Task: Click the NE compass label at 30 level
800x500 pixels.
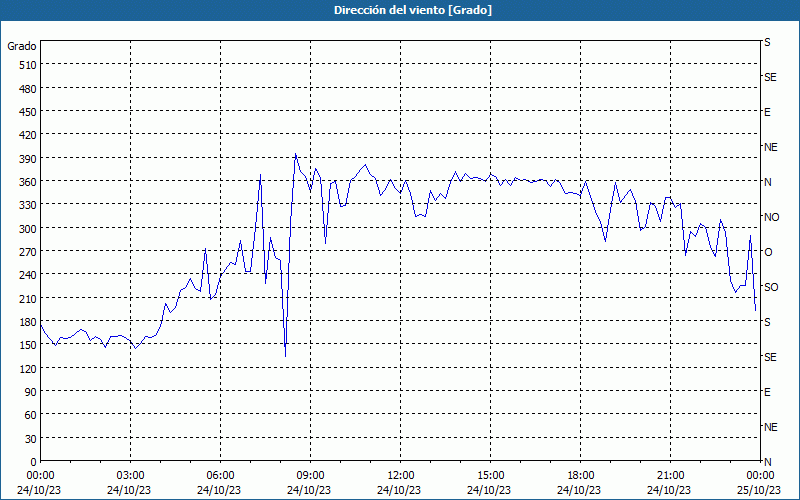Action: (770, 427)
